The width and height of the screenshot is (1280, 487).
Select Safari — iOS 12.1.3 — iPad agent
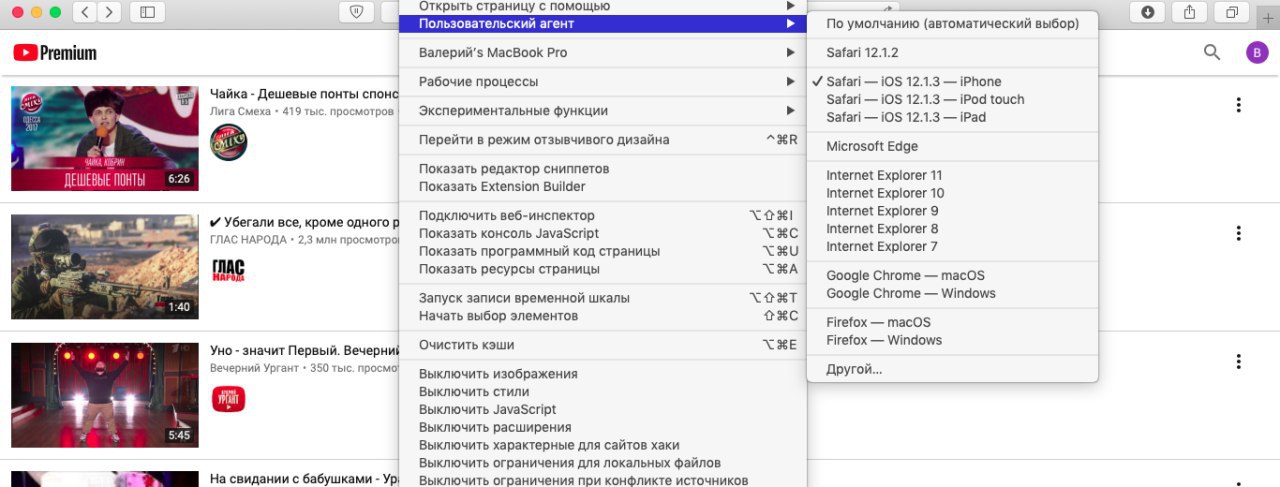coord(952,118)
